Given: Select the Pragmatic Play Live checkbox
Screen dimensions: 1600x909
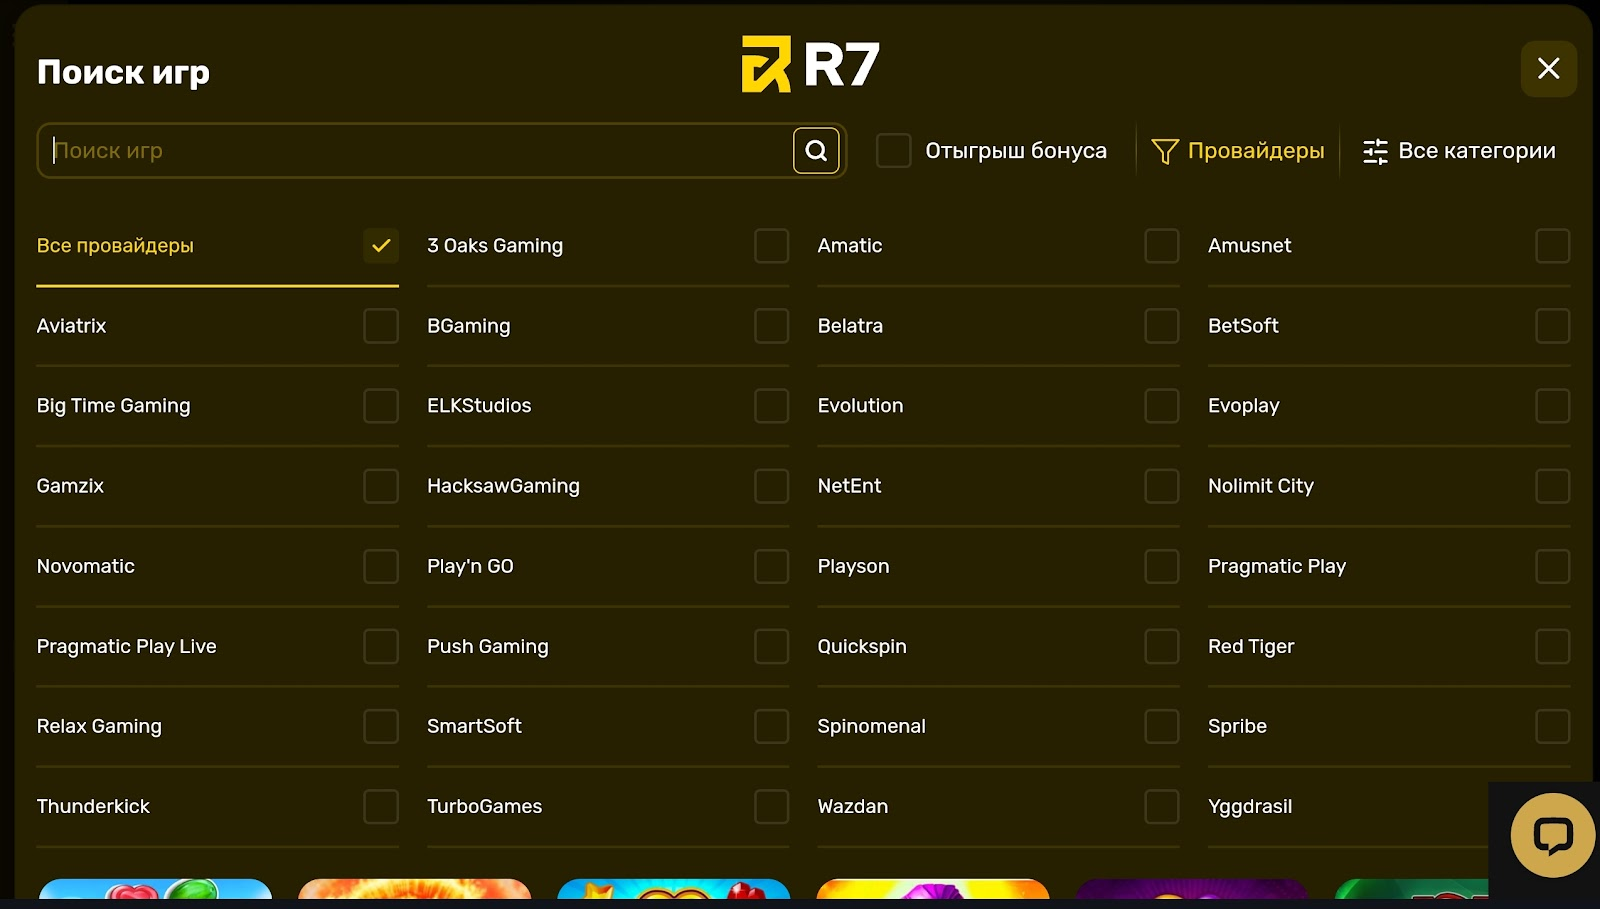Looking at the screenshot, I should (381, 646).
